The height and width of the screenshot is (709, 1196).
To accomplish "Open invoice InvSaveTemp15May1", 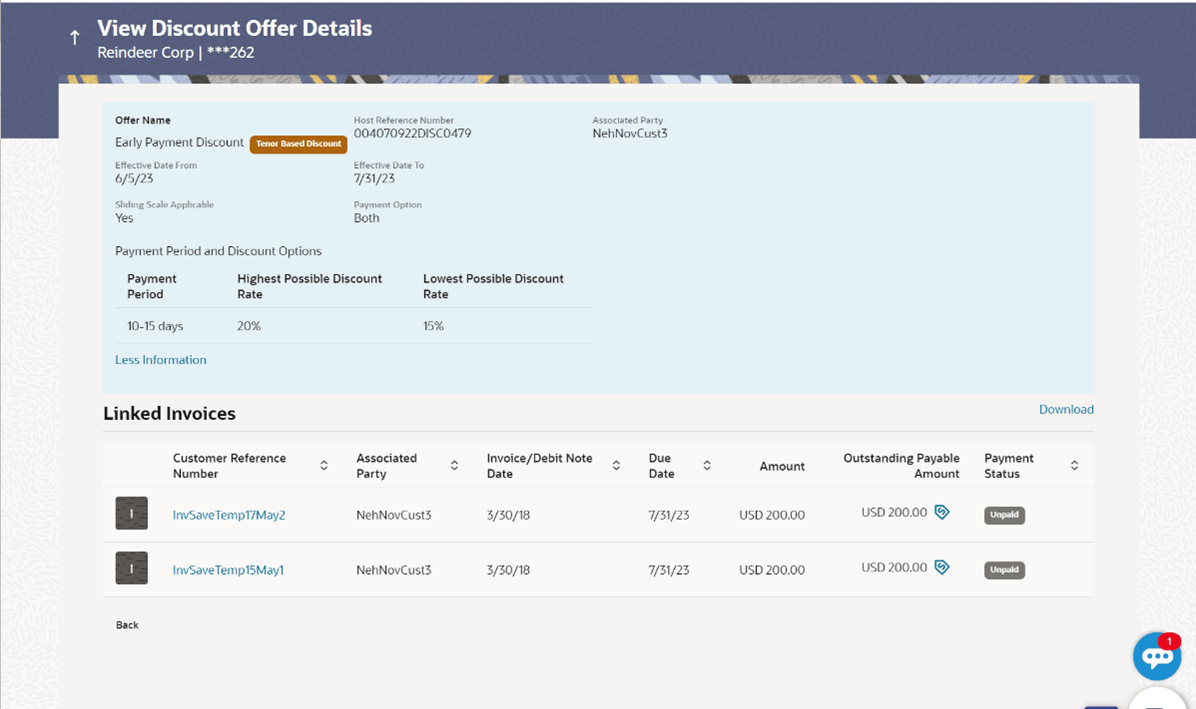I will [228, 570].
